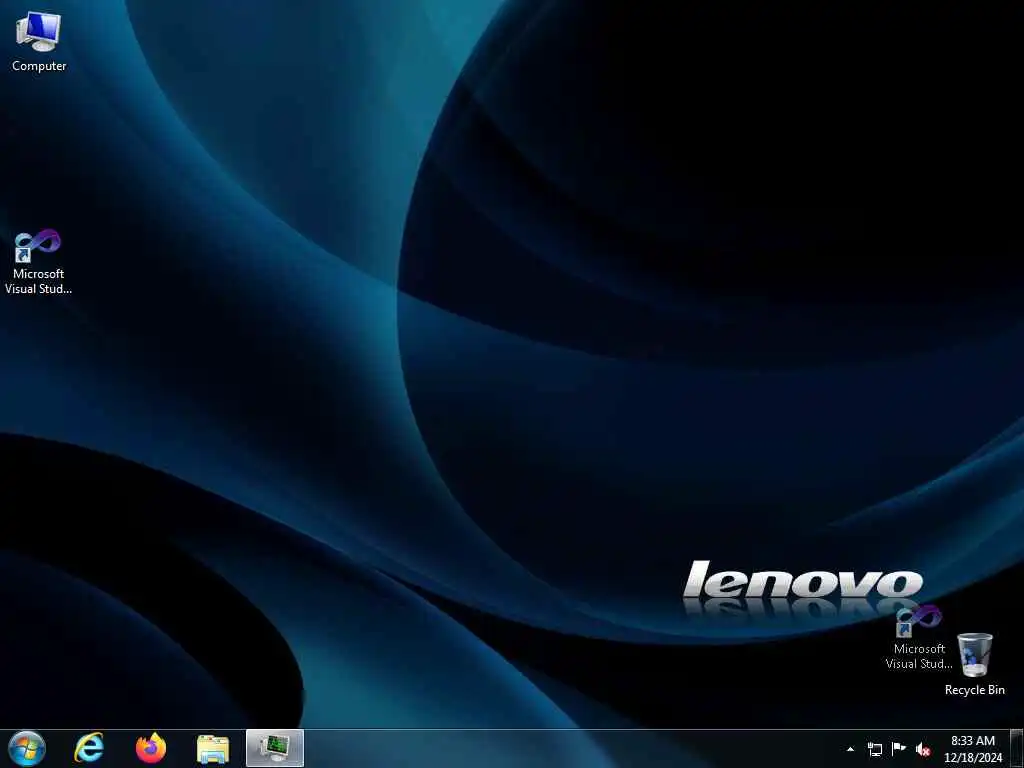
Task: Click the muted volume speaker icon
Action: (x=923, y=749)
